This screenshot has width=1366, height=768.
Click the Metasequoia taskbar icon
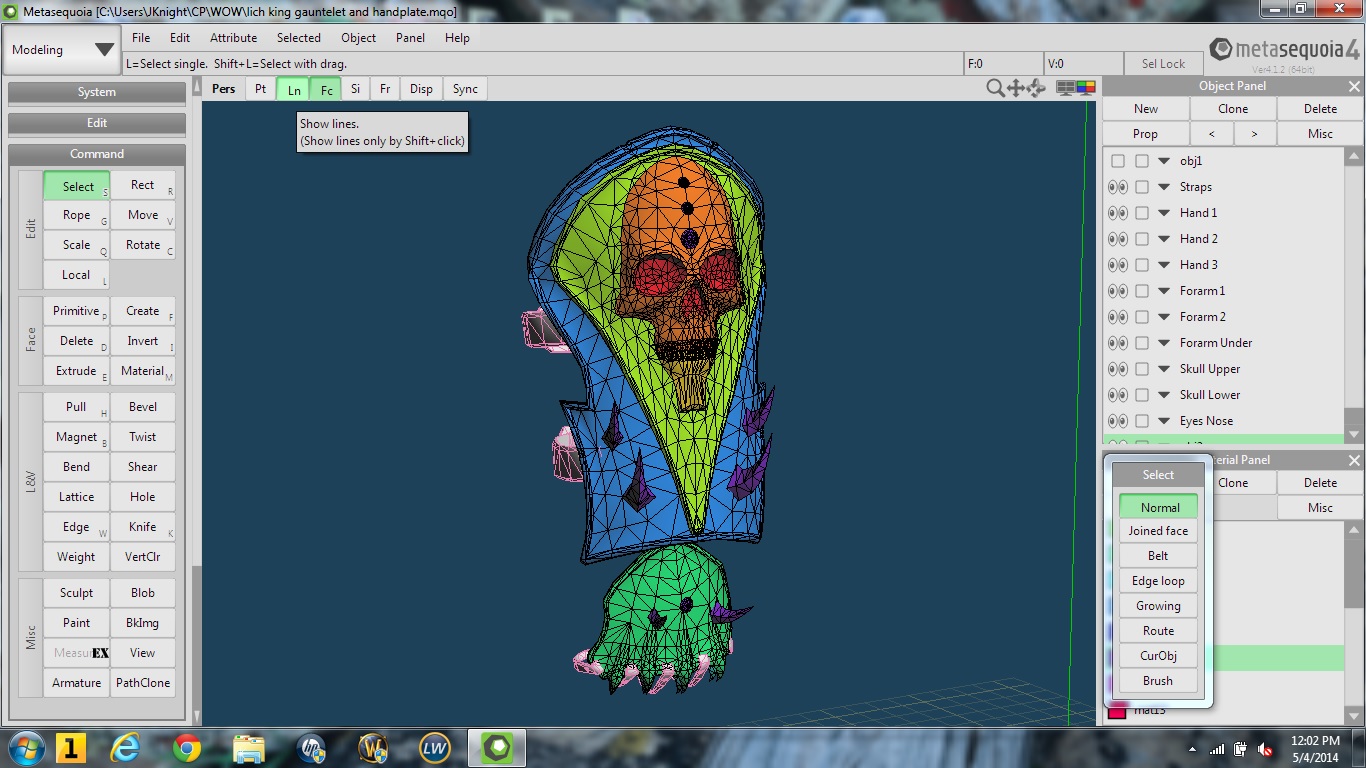[498, 747]
